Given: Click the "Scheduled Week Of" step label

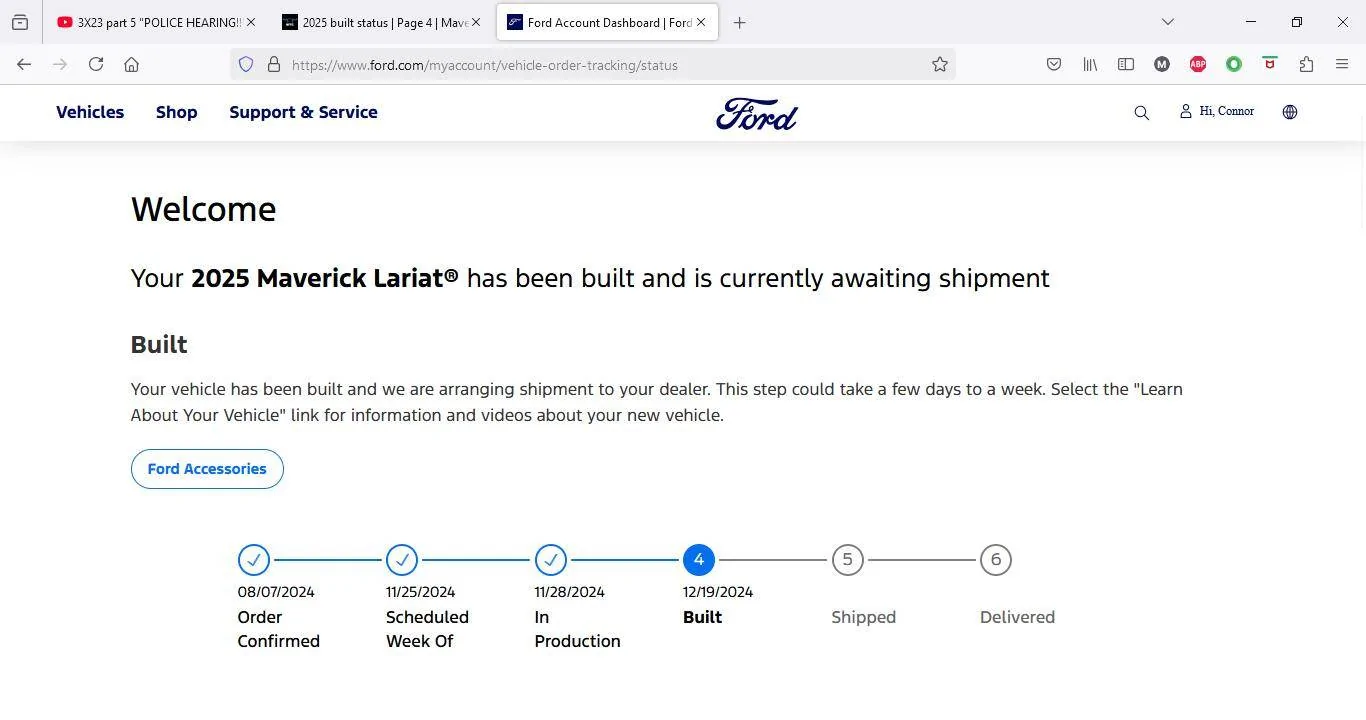Looking at the screenshot, I should pyautogui.click(x=428, y=629).
